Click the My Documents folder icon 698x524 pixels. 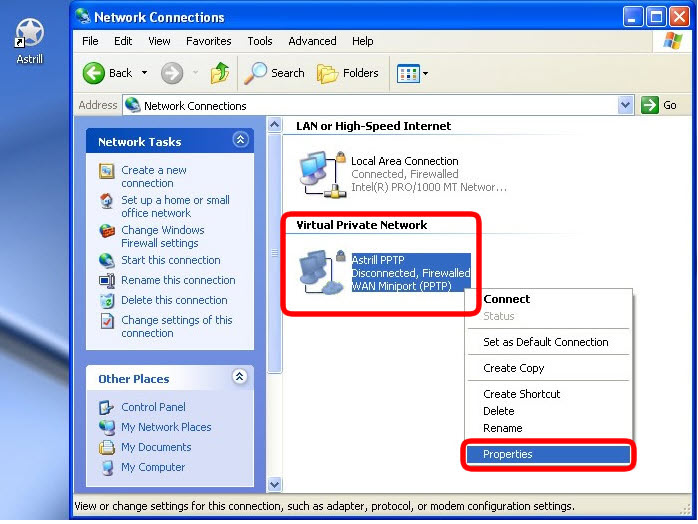pos(107,447)
